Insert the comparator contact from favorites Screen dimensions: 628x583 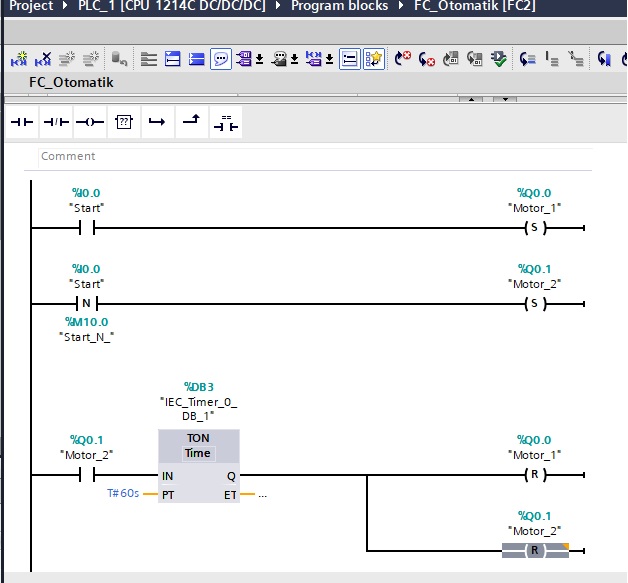point(225,122)
